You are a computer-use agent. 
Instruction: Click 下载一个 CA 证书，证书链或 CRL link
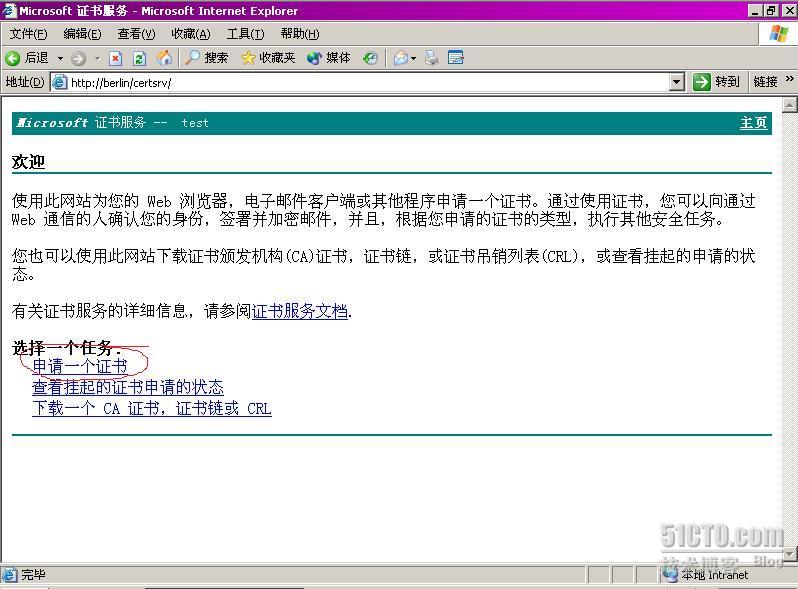[152, 408]
